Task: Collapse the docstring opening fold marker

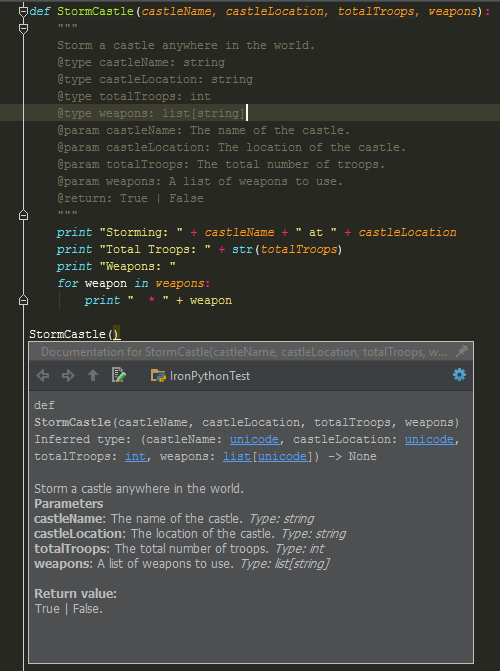Action: [24, 28]
